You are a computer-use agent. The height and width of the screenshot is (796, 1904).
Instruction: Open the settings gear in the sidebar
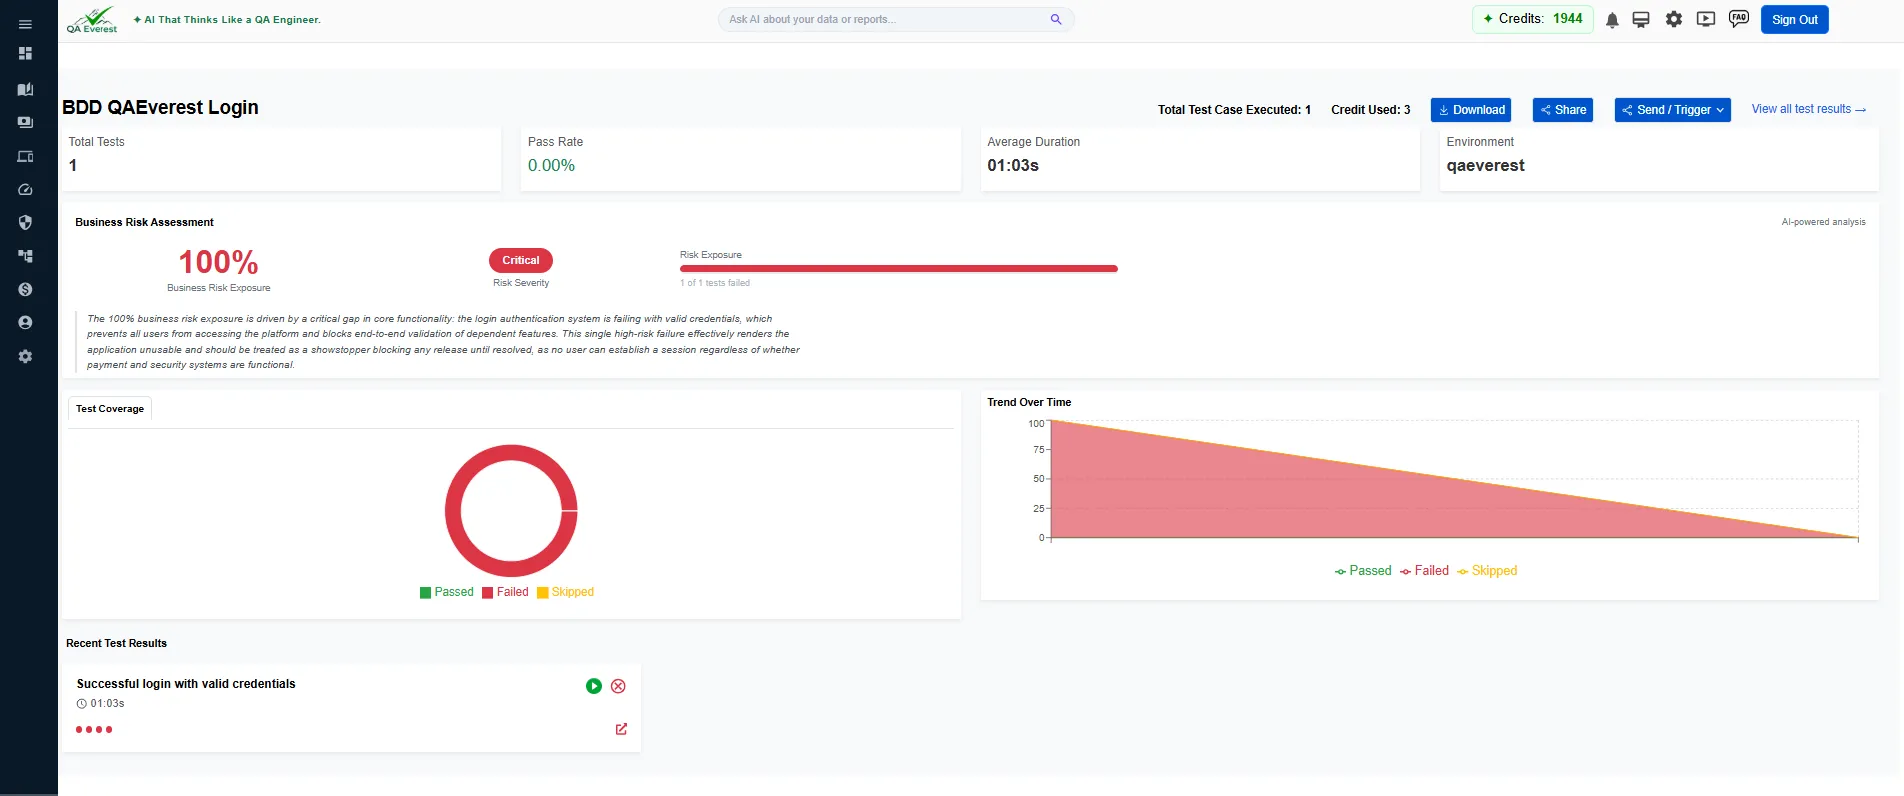pyautogui.click(x=25, y=356)
